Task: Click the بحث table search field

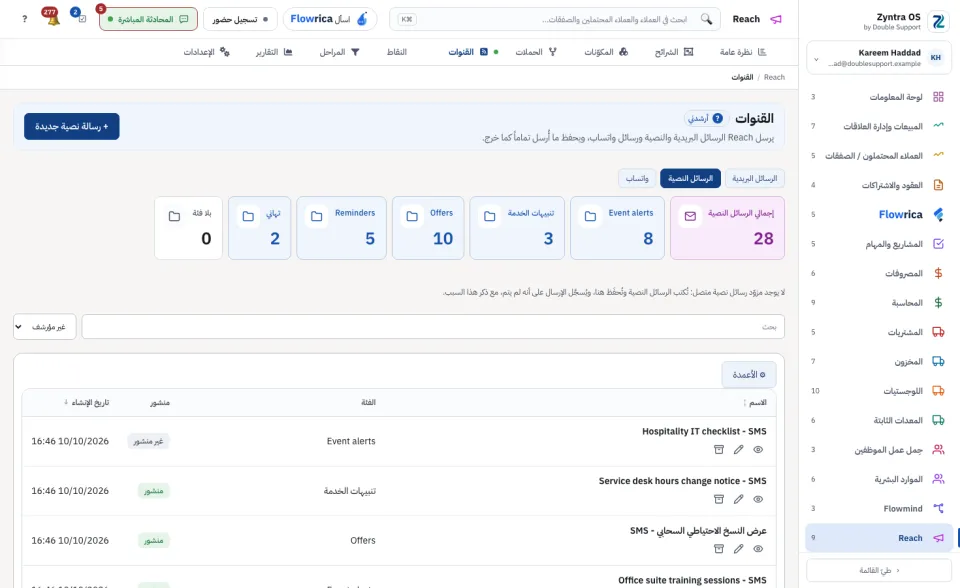Action: [433, 326]
